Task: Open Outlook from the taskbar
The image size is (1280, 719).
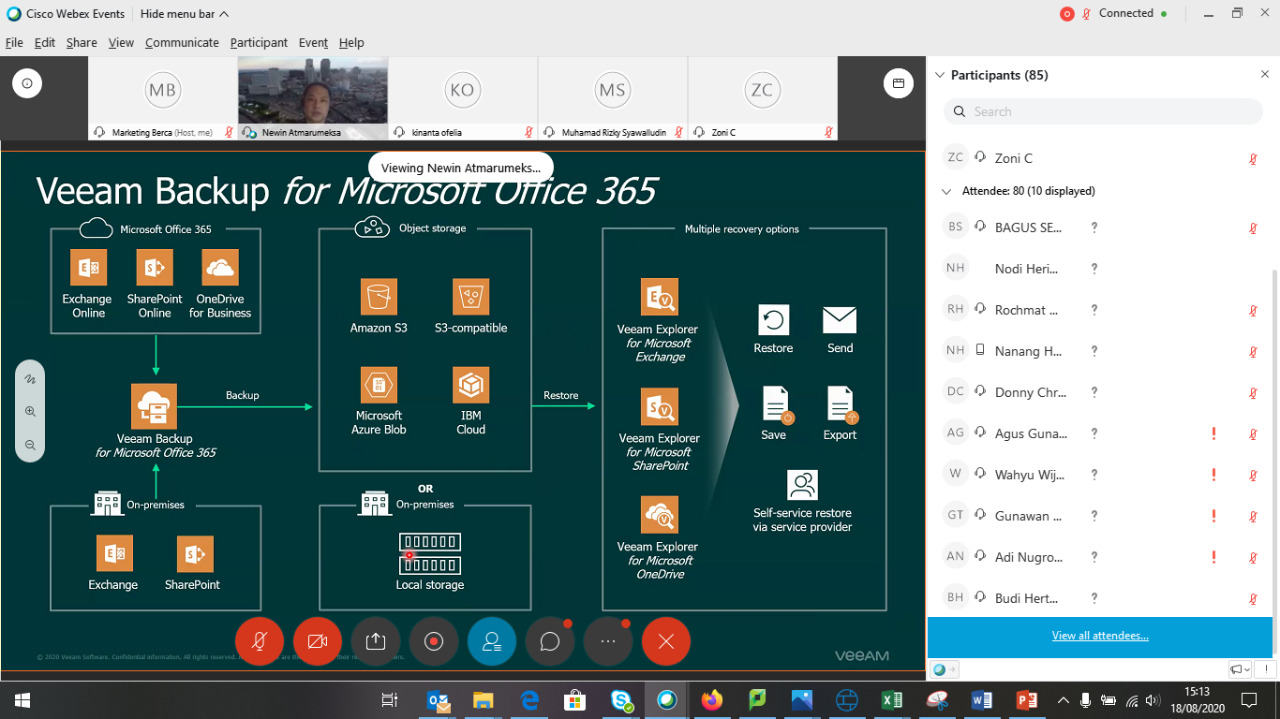Action: (x=437, y=700)
